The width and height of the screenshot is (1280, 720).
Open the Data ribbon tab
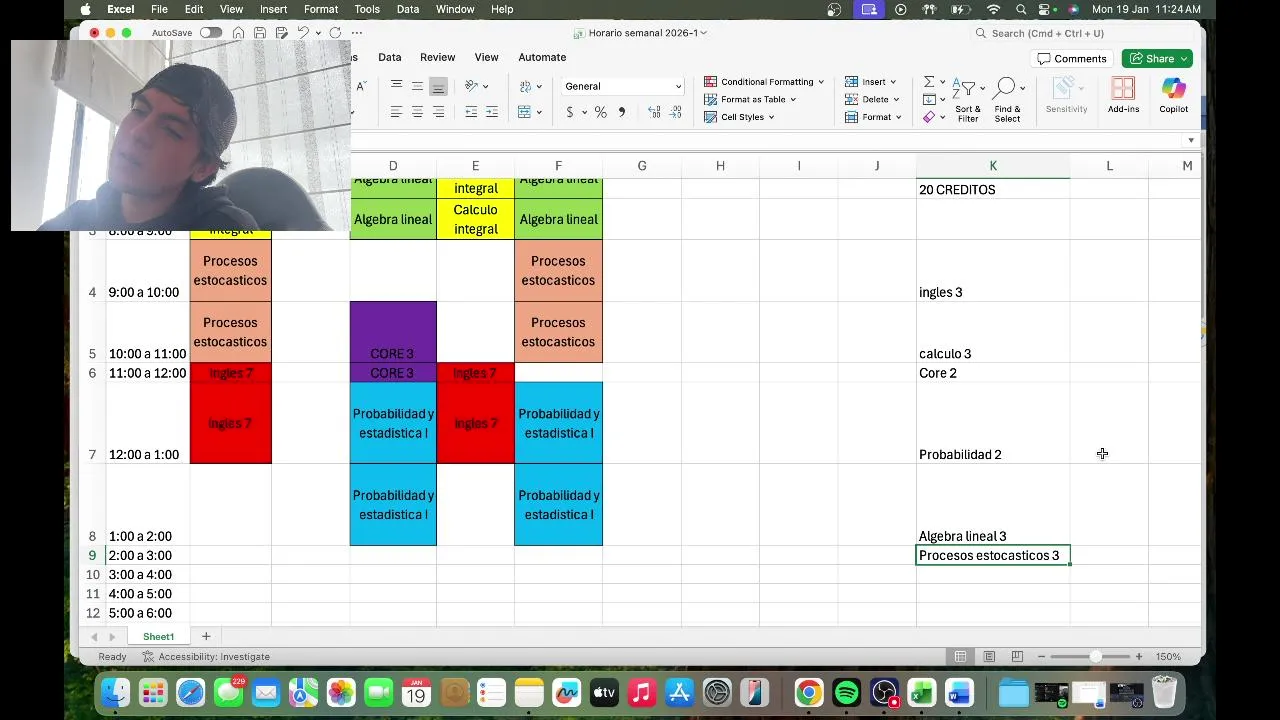click(x=390, y=57)
